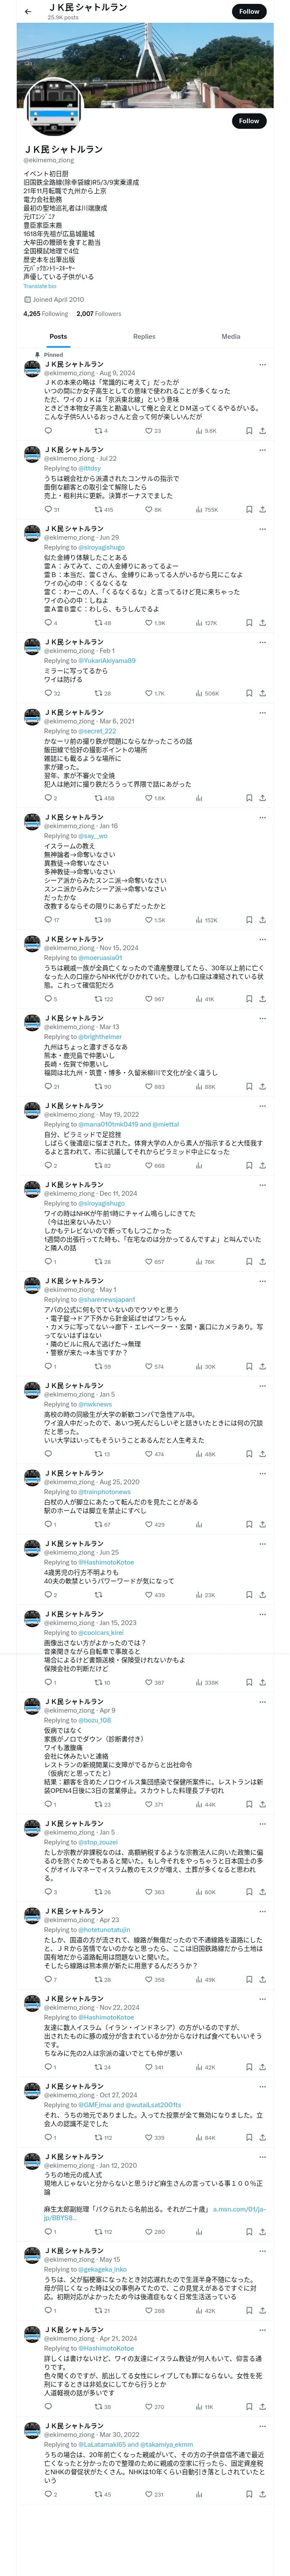The width and height of the screenshot is (290, 2576).
Task: Switch to the Replies tab
Action: pyautogui.click(x=144, y=336)
